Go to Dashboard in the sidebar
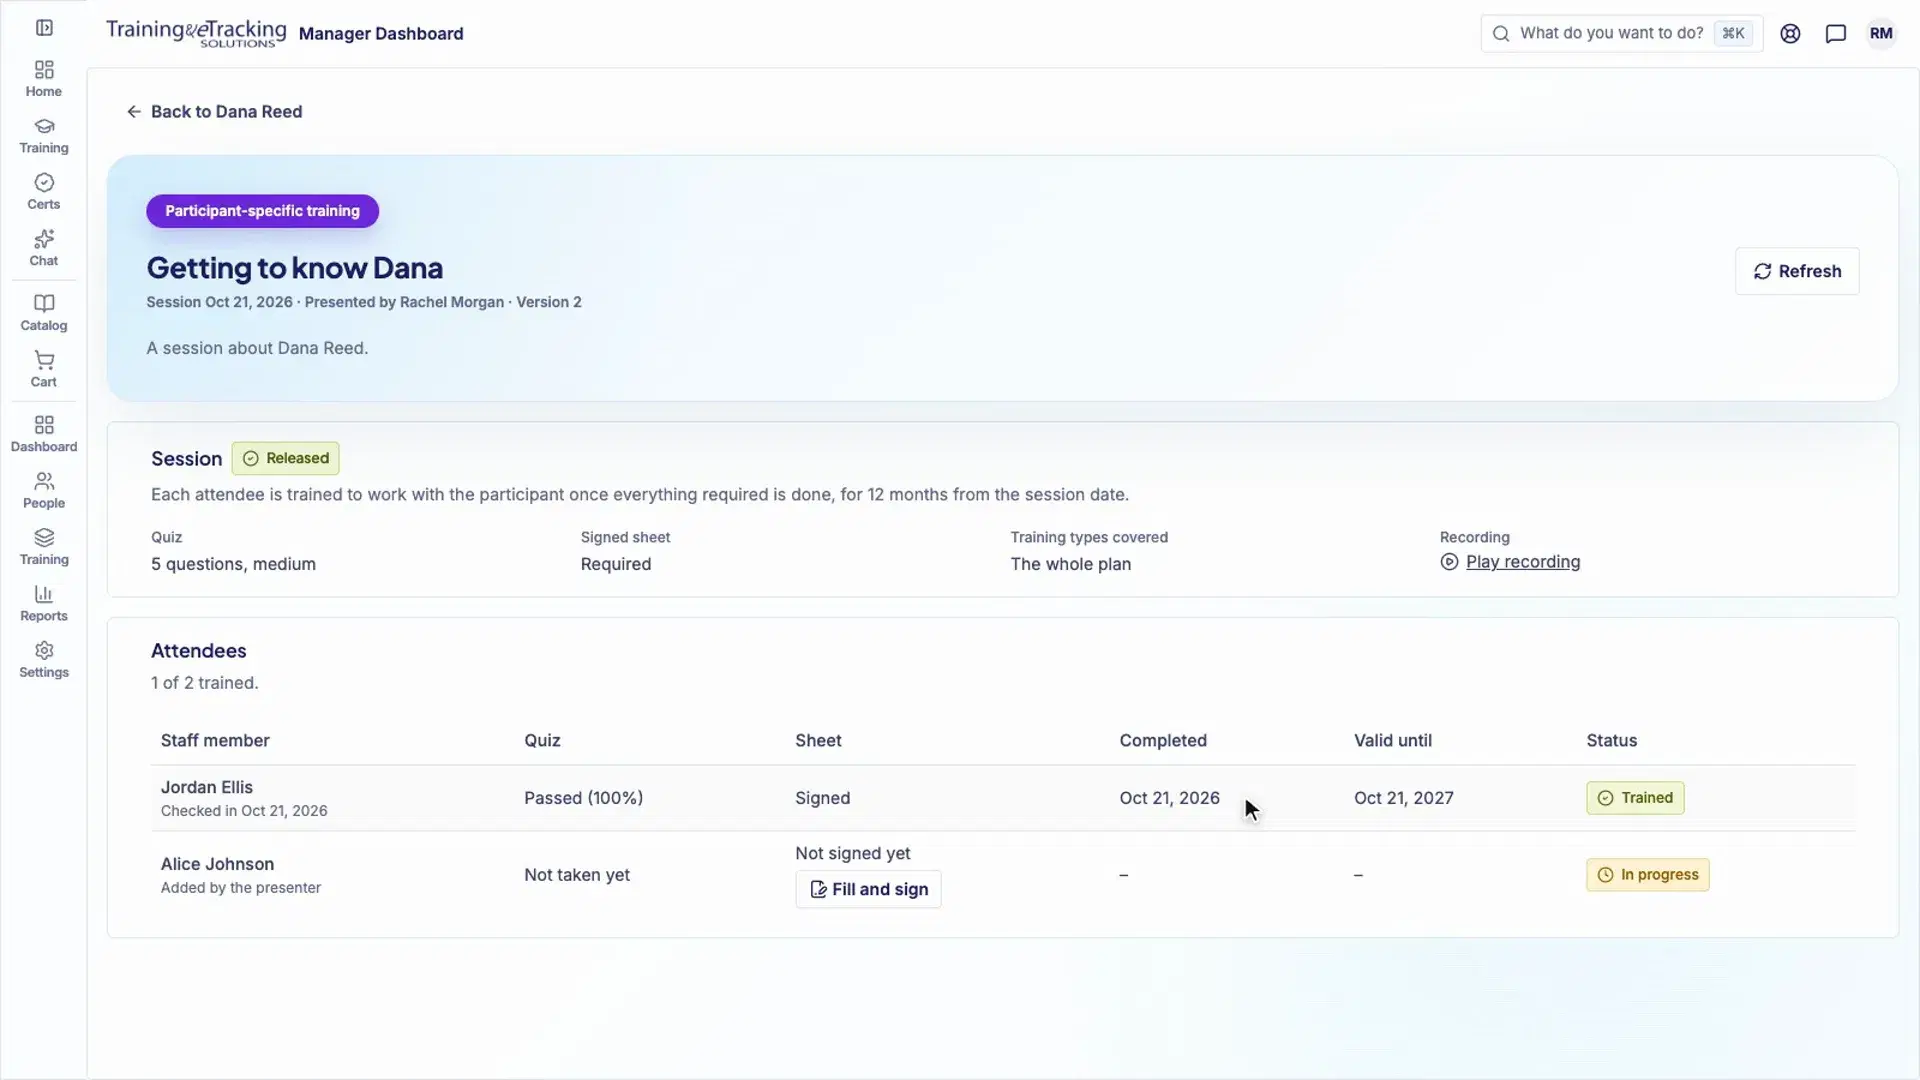The image size is (1920, 1080). [44, 434]
